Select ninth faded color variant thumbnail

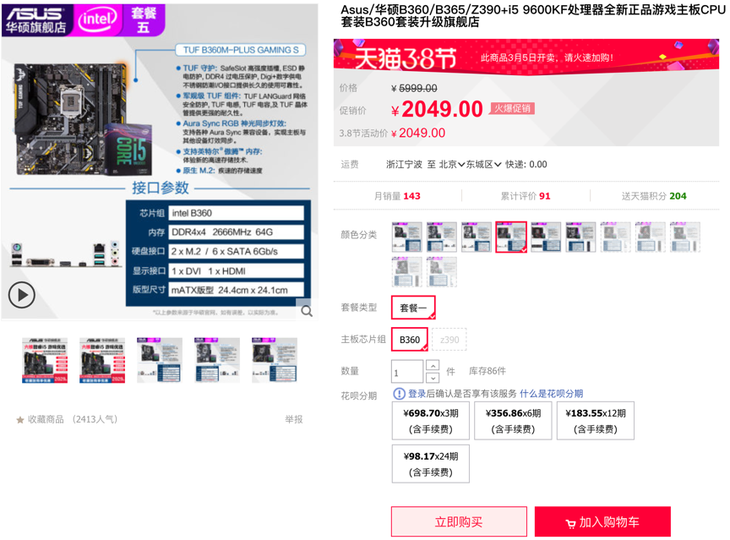[x=685, y=237]
